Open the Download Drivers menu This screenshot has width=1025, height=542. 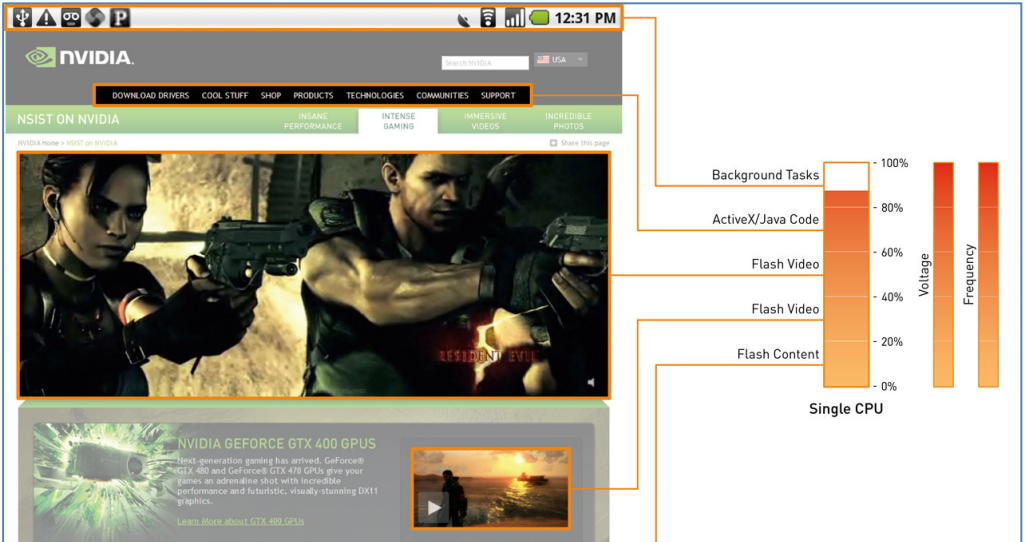pos(150,95)
